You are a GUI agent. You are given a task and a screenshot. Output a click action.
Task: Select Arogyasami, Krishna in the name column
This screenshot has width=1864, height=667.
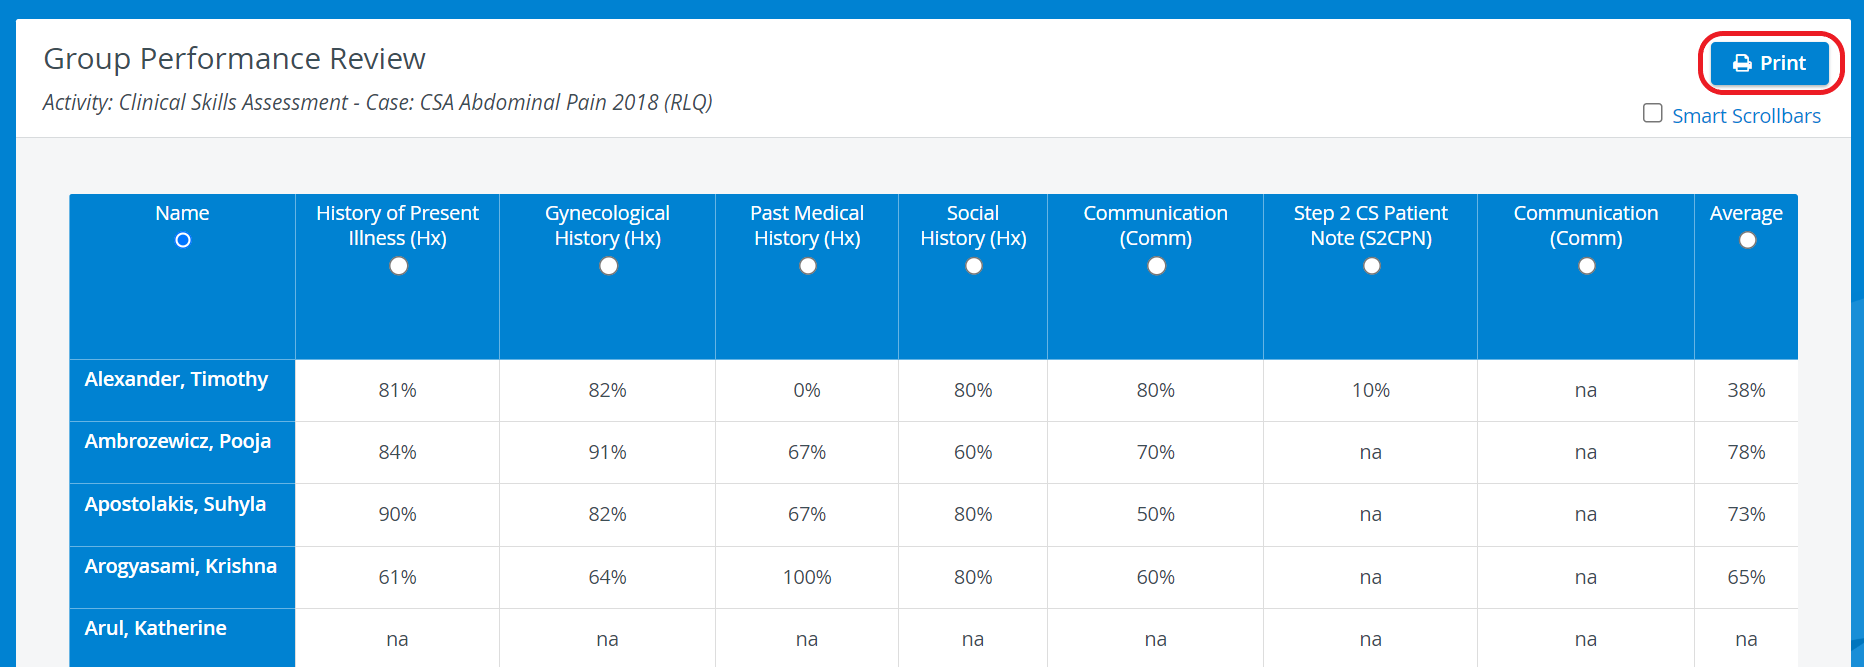[181, 566]
